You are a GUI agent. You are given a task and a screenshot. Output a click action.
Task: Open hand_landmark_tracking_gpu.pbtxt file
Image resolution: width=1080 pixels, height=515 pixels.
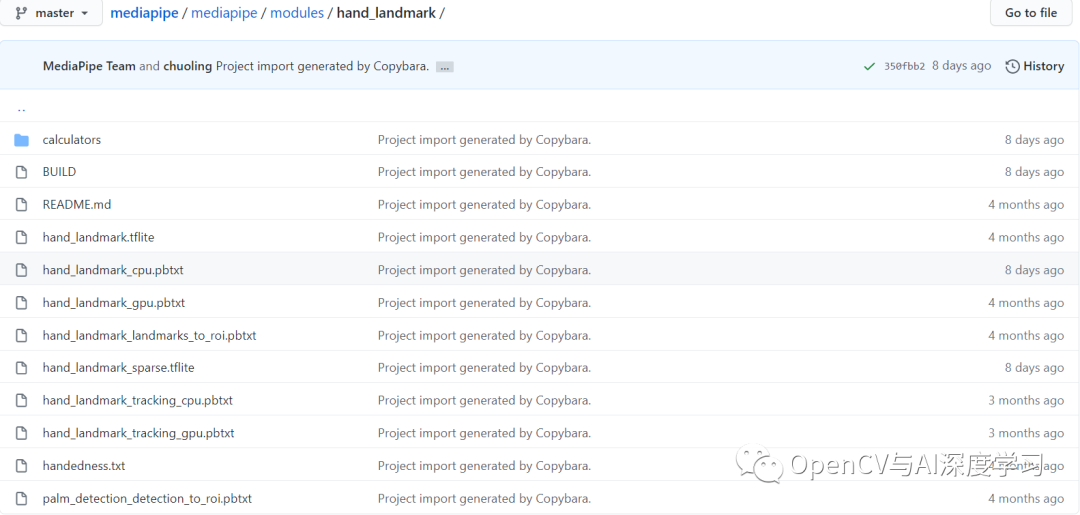point(138,434)
